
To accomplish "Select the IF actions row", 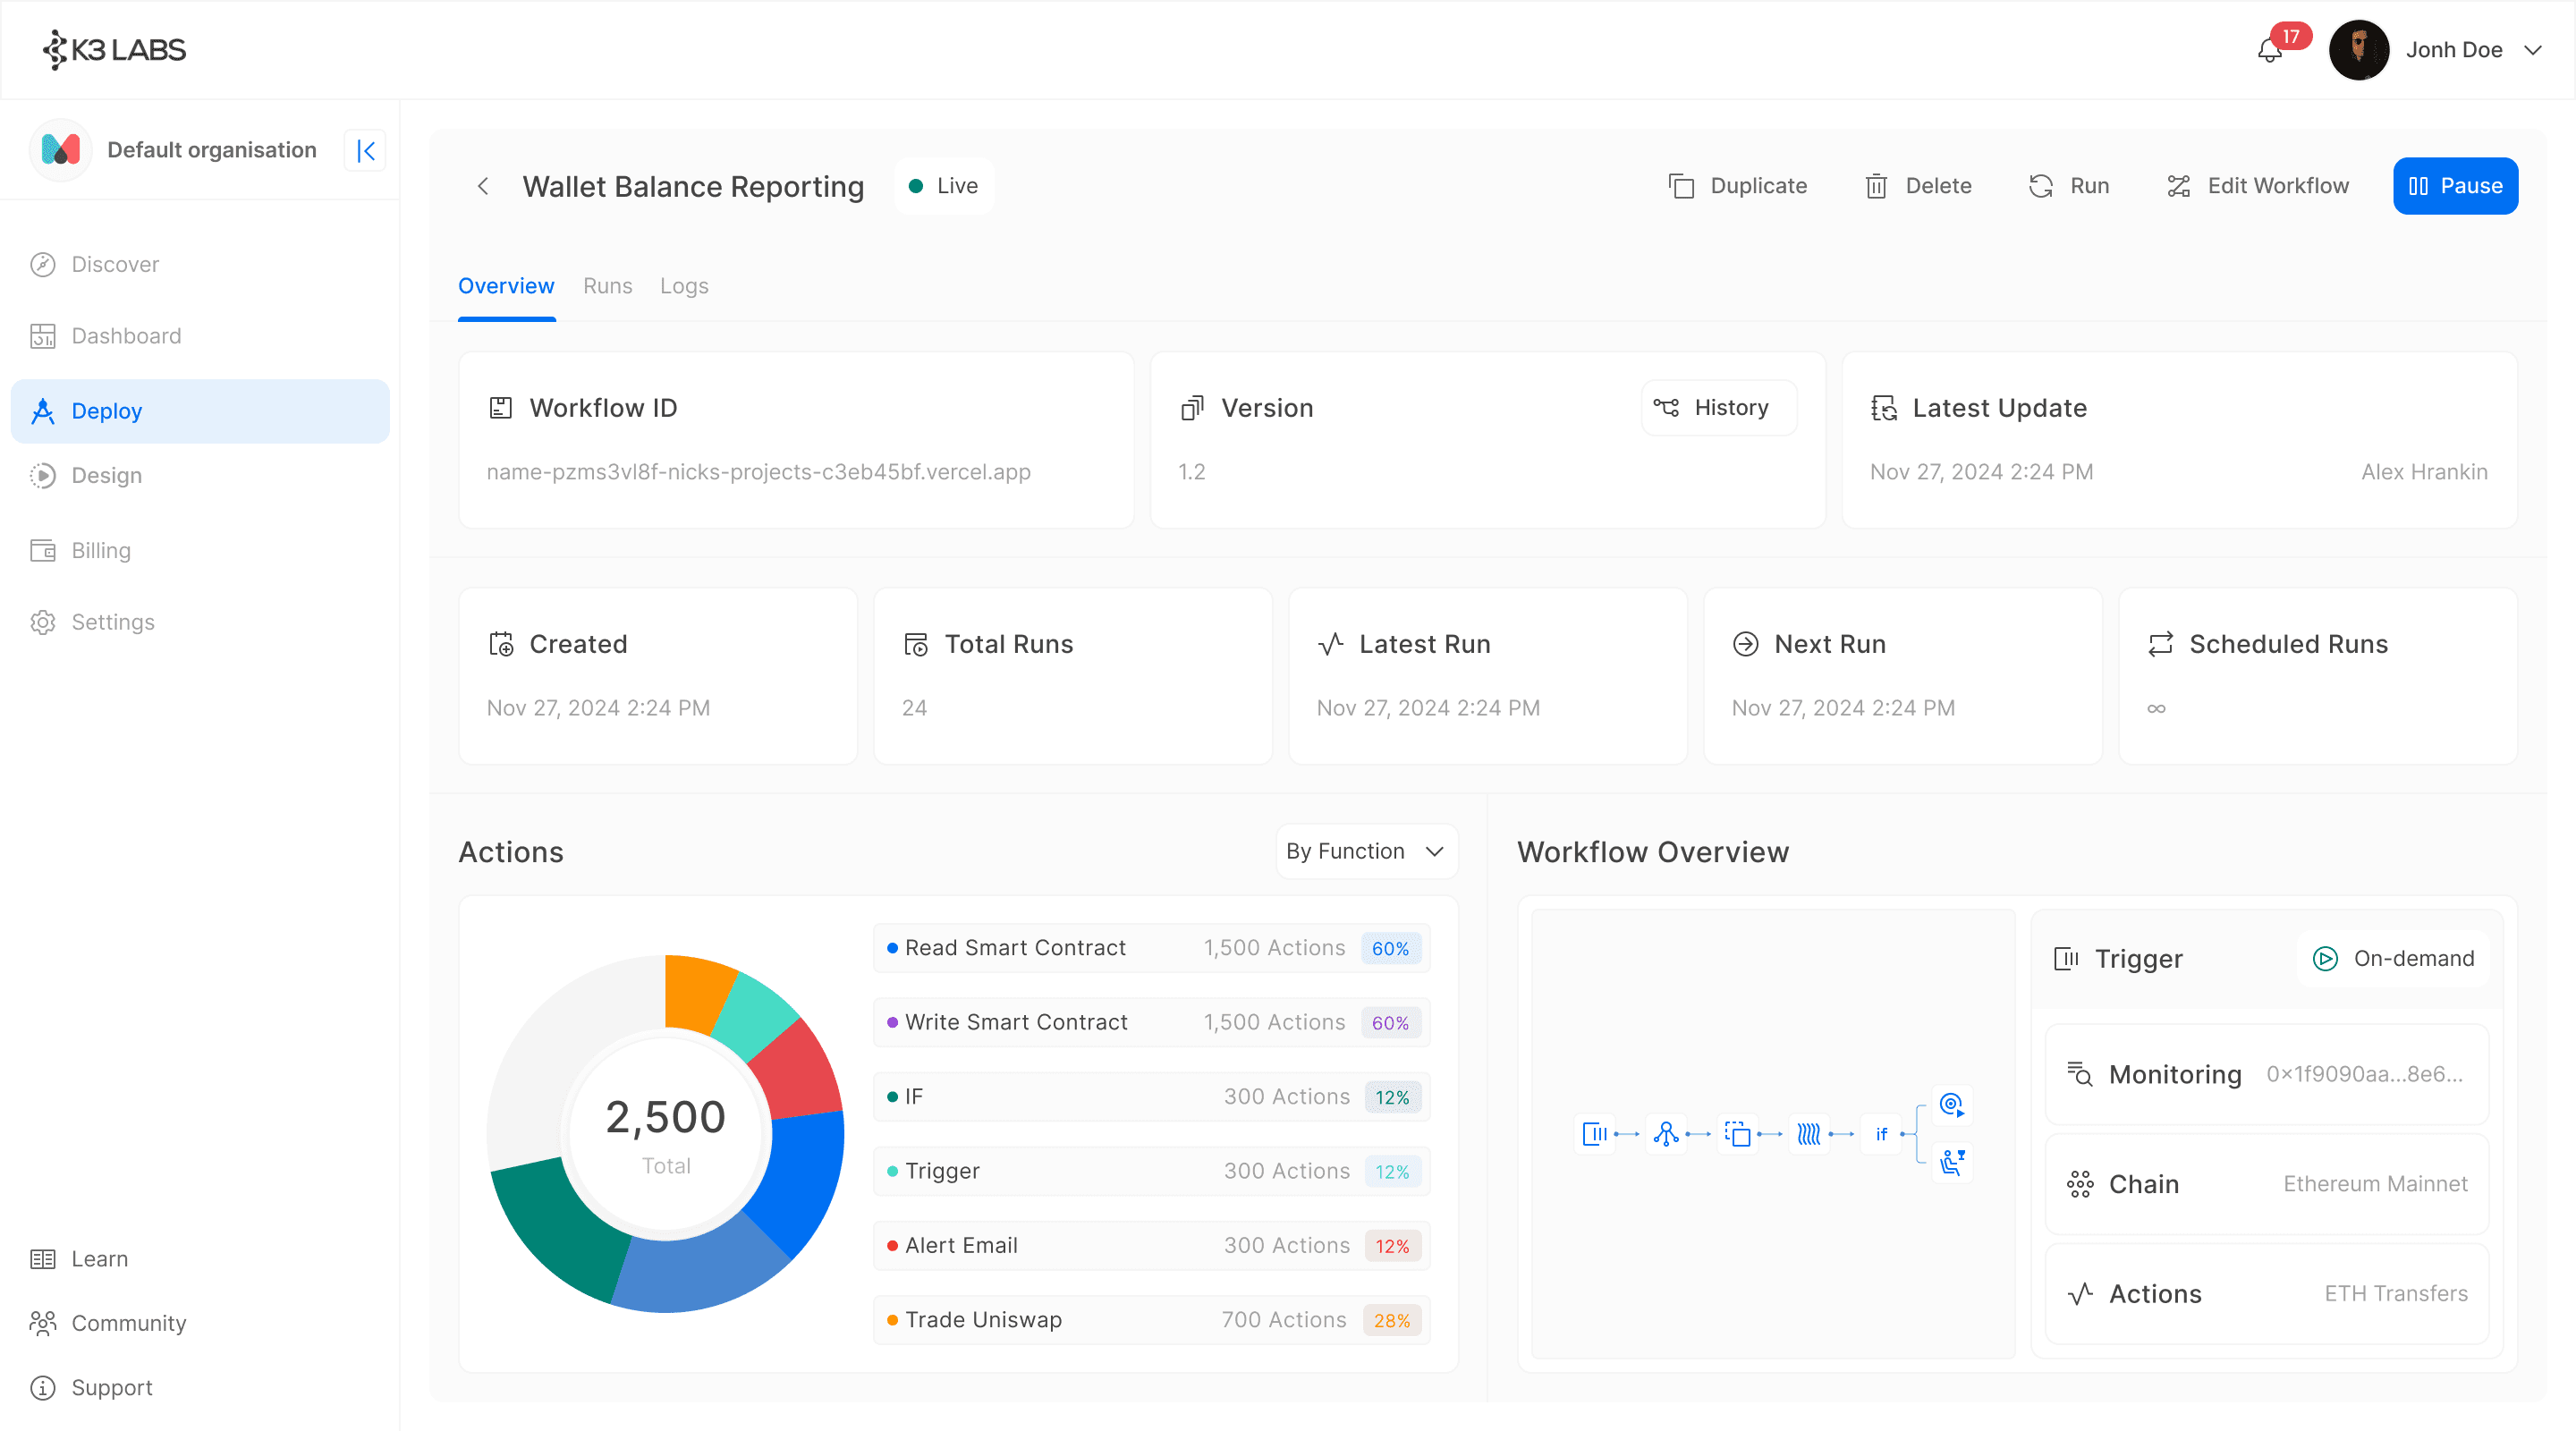I will click(1151, 1096).
